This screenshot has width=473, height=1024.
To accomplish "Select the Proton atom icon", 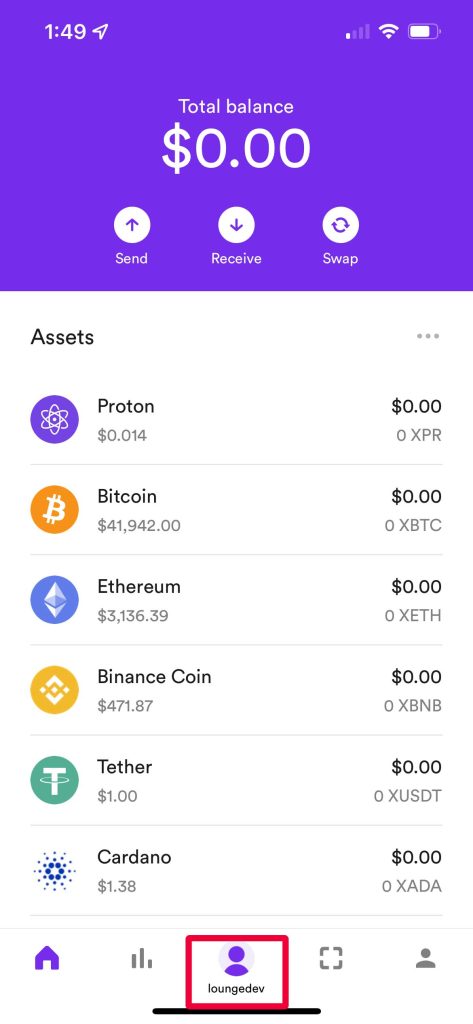I will coord(55,419).
